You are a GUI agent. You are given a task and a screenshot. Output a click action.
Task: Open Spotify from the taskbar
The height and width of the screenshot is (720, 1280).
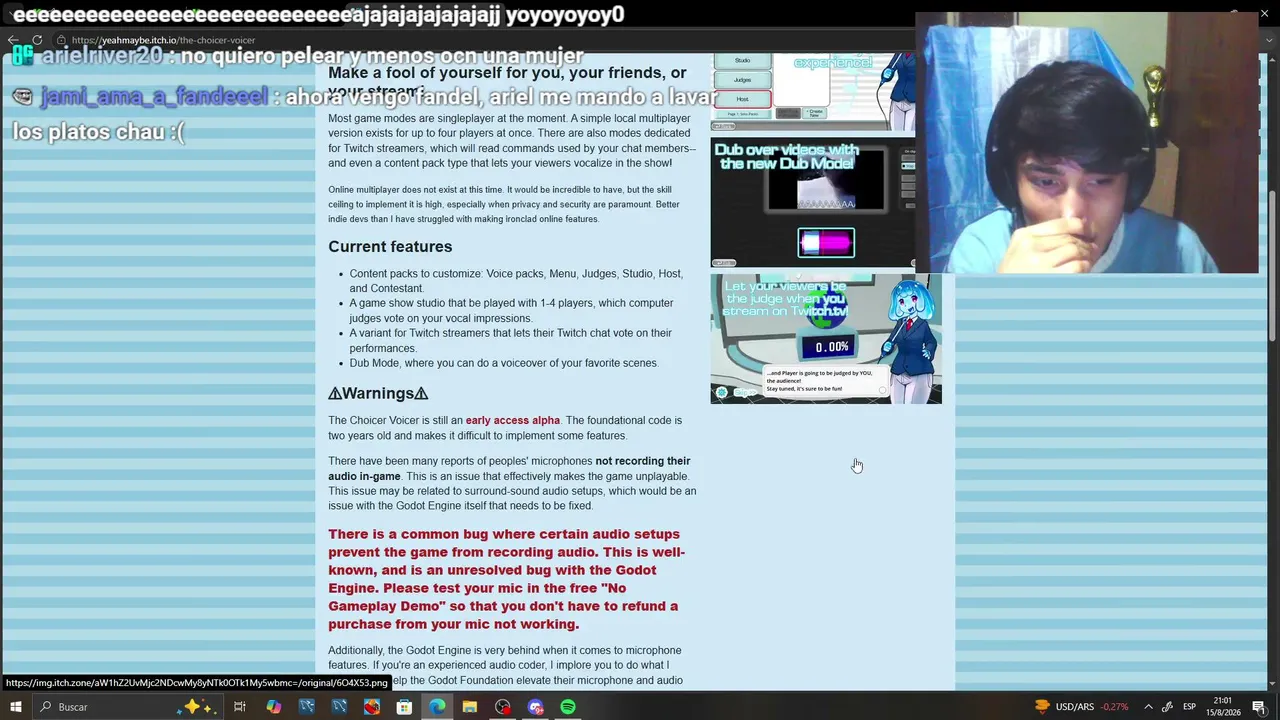point(568,707)
